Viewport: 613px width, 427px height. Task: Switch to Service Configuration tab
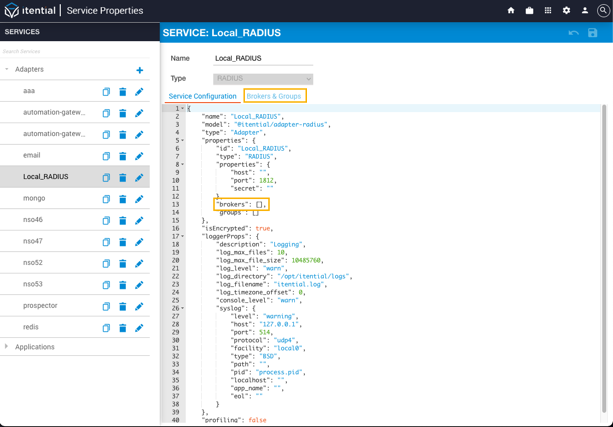coord(203,96)
